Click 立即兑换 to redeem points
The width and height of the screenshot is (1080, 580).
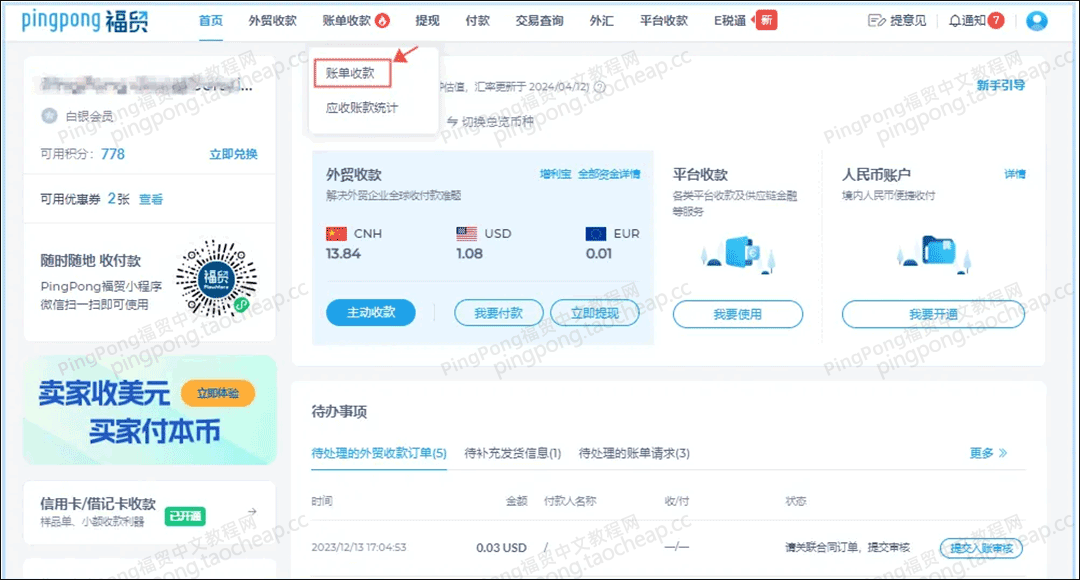(x=233, y=154)
